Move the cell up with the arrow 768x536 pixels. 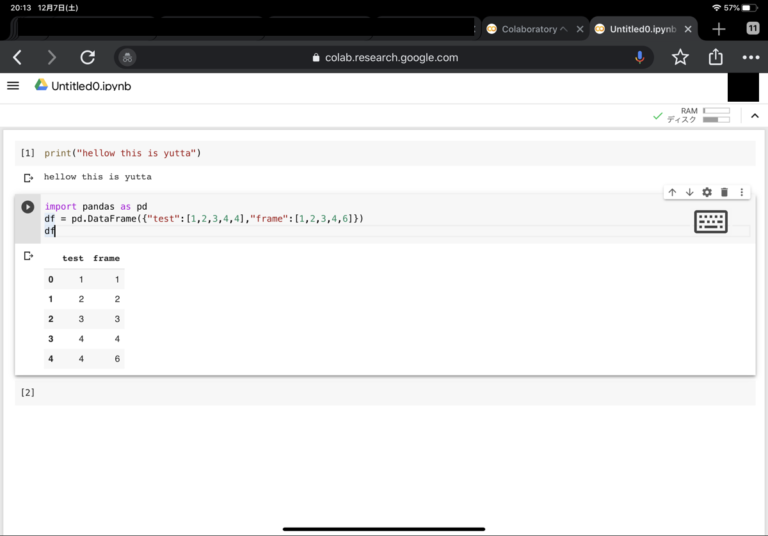point(672,192)
